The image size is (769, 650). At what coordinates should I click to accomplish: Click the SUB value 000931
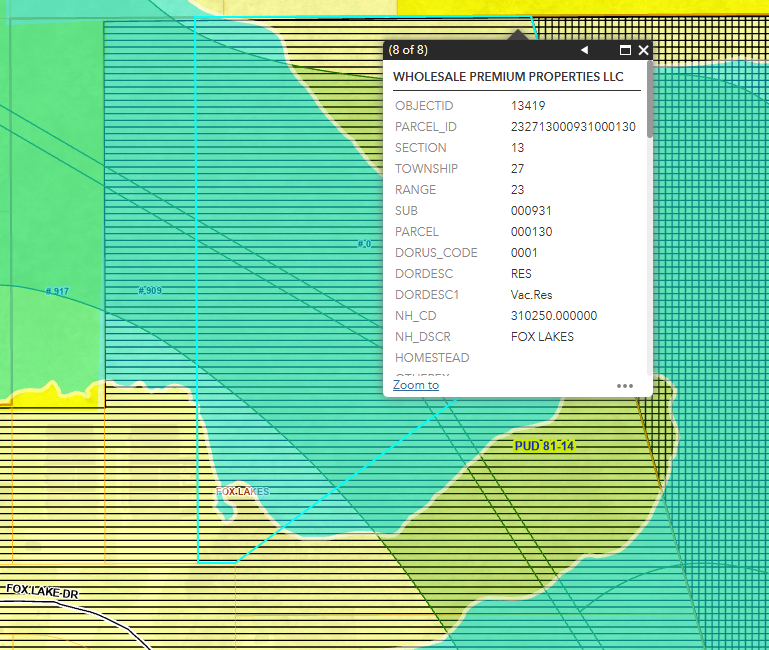pyautogui.click(x=531, y=211)
